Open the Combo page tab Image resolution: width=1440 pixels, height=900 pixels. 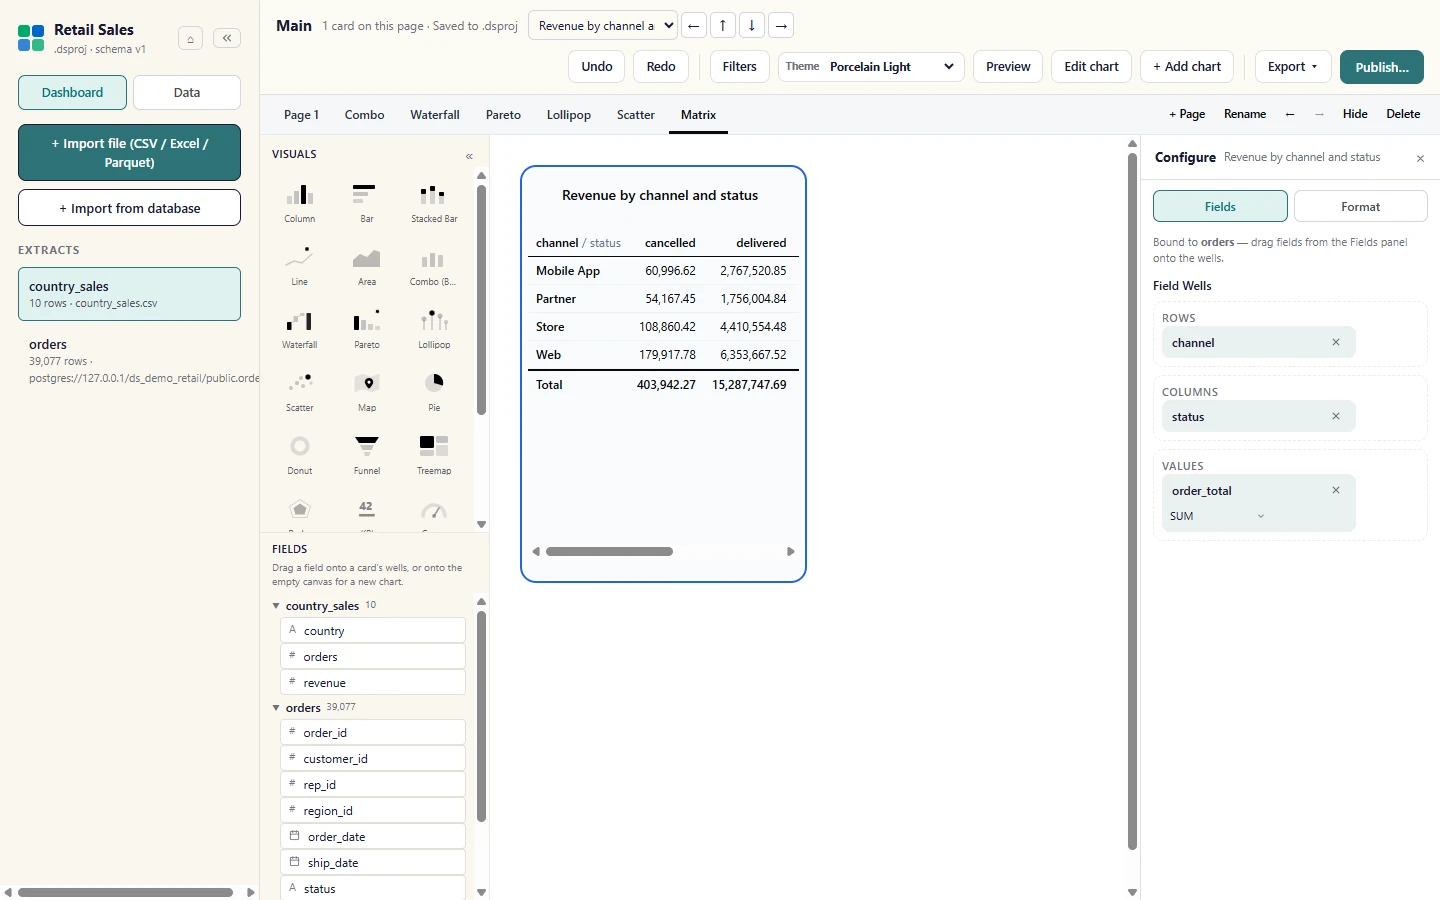click(364, 115)
